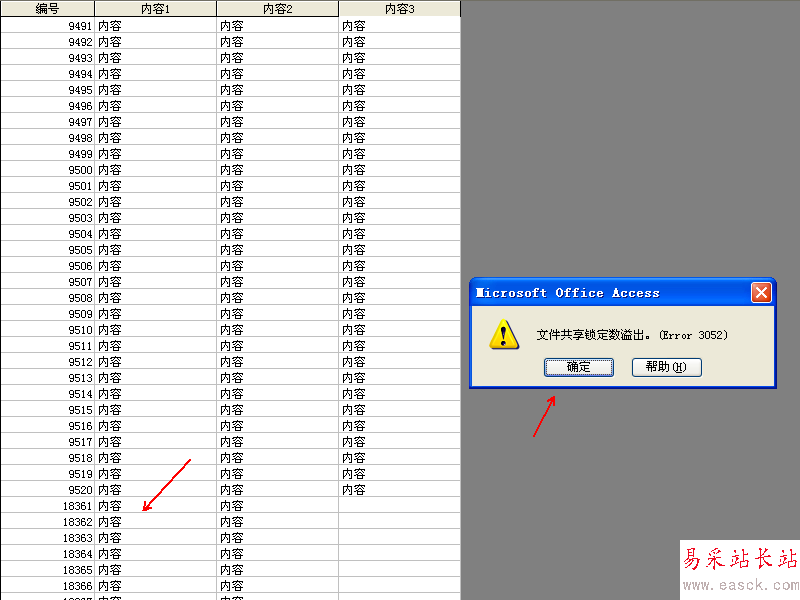Click the cell with number 18361
The image size is (800, 600).
coord(47,506)
